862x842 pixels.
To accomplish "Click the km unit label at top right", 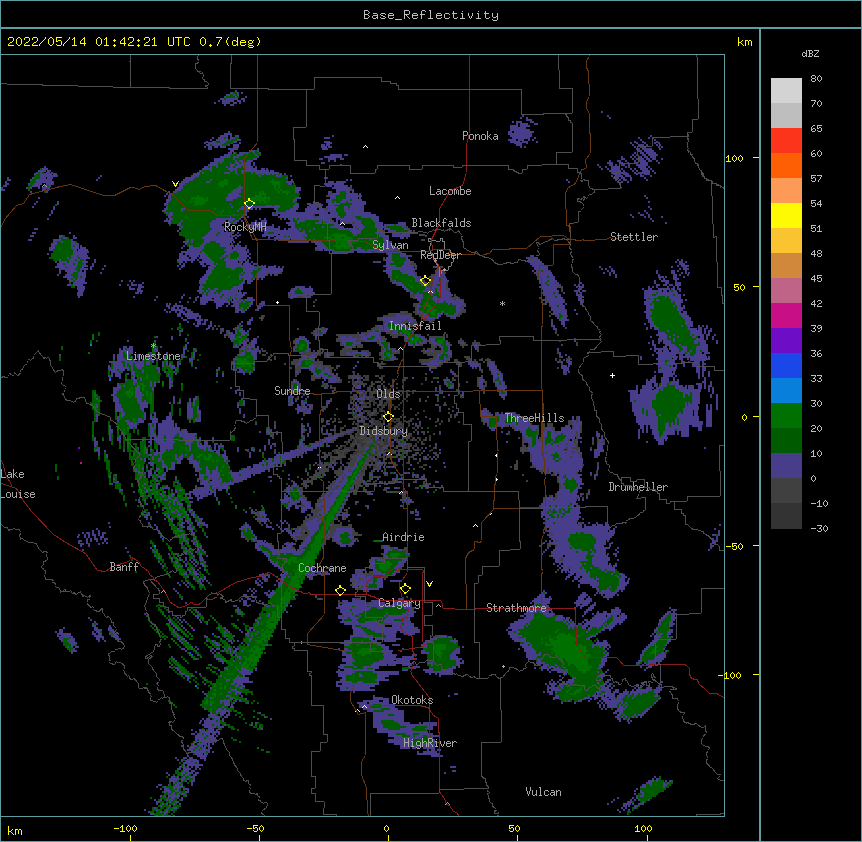I will click(744, 42).
